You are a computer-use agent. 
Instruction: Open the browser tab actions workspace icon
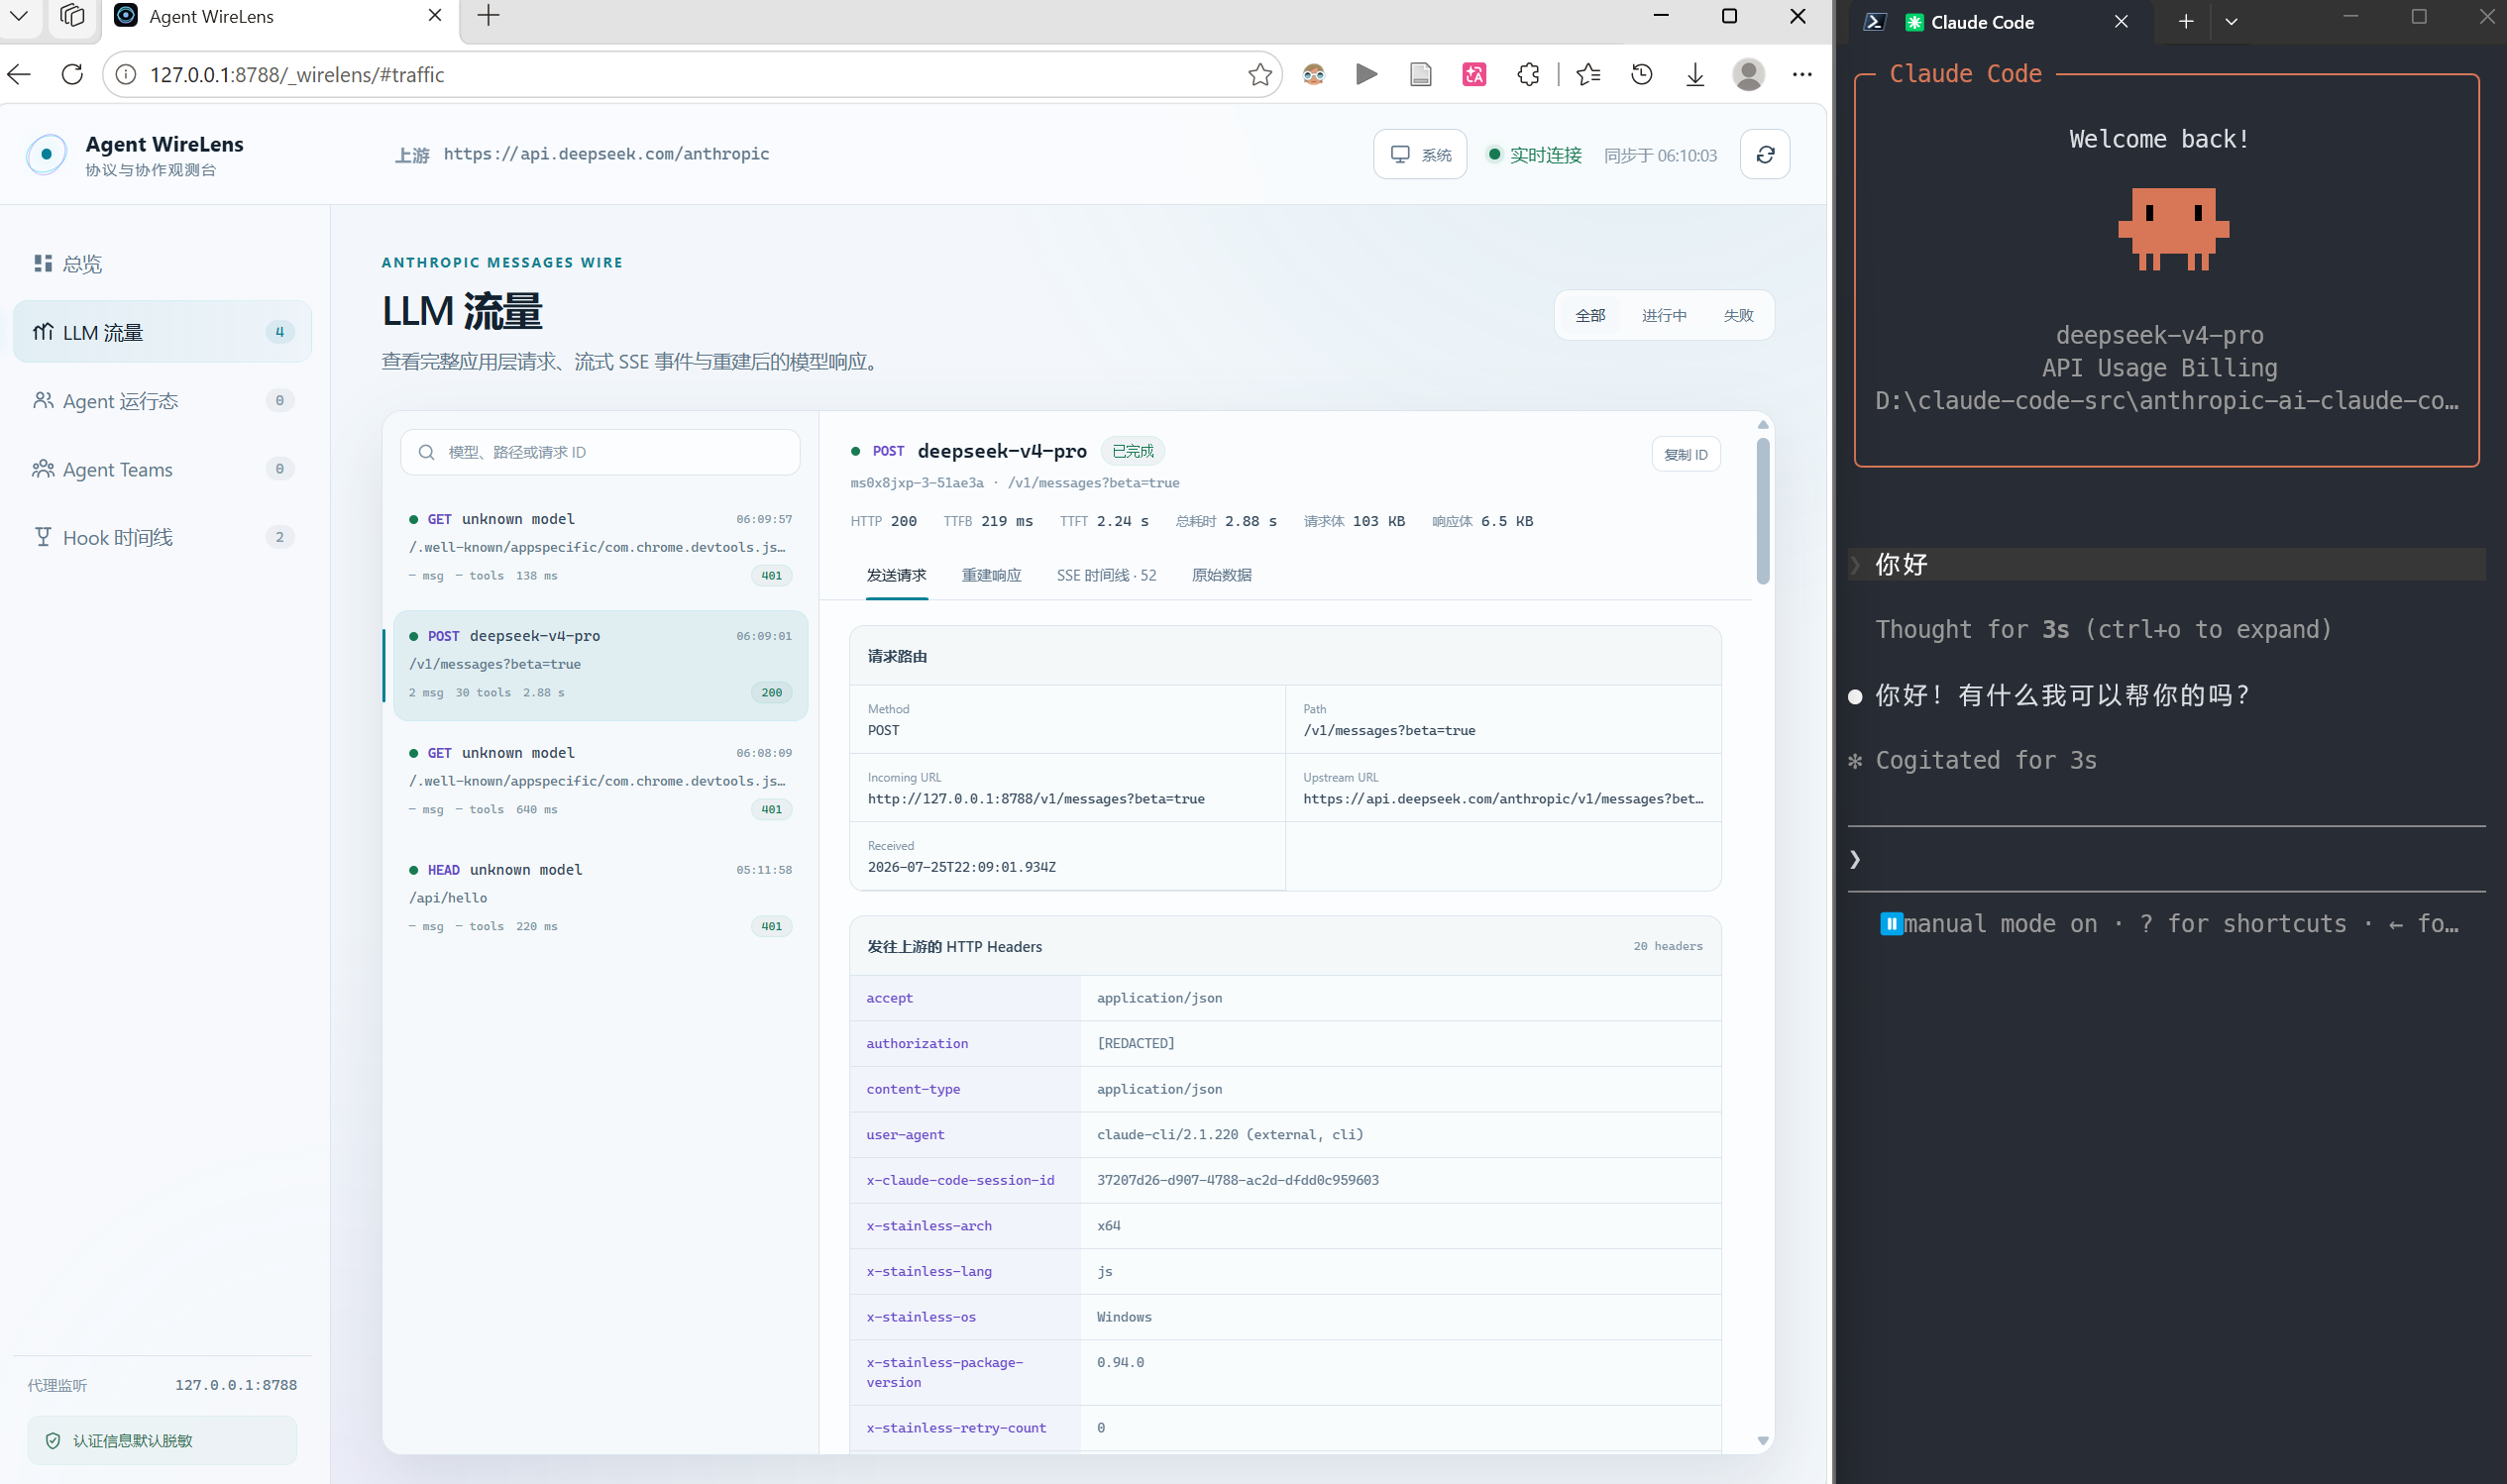point(72,16)
